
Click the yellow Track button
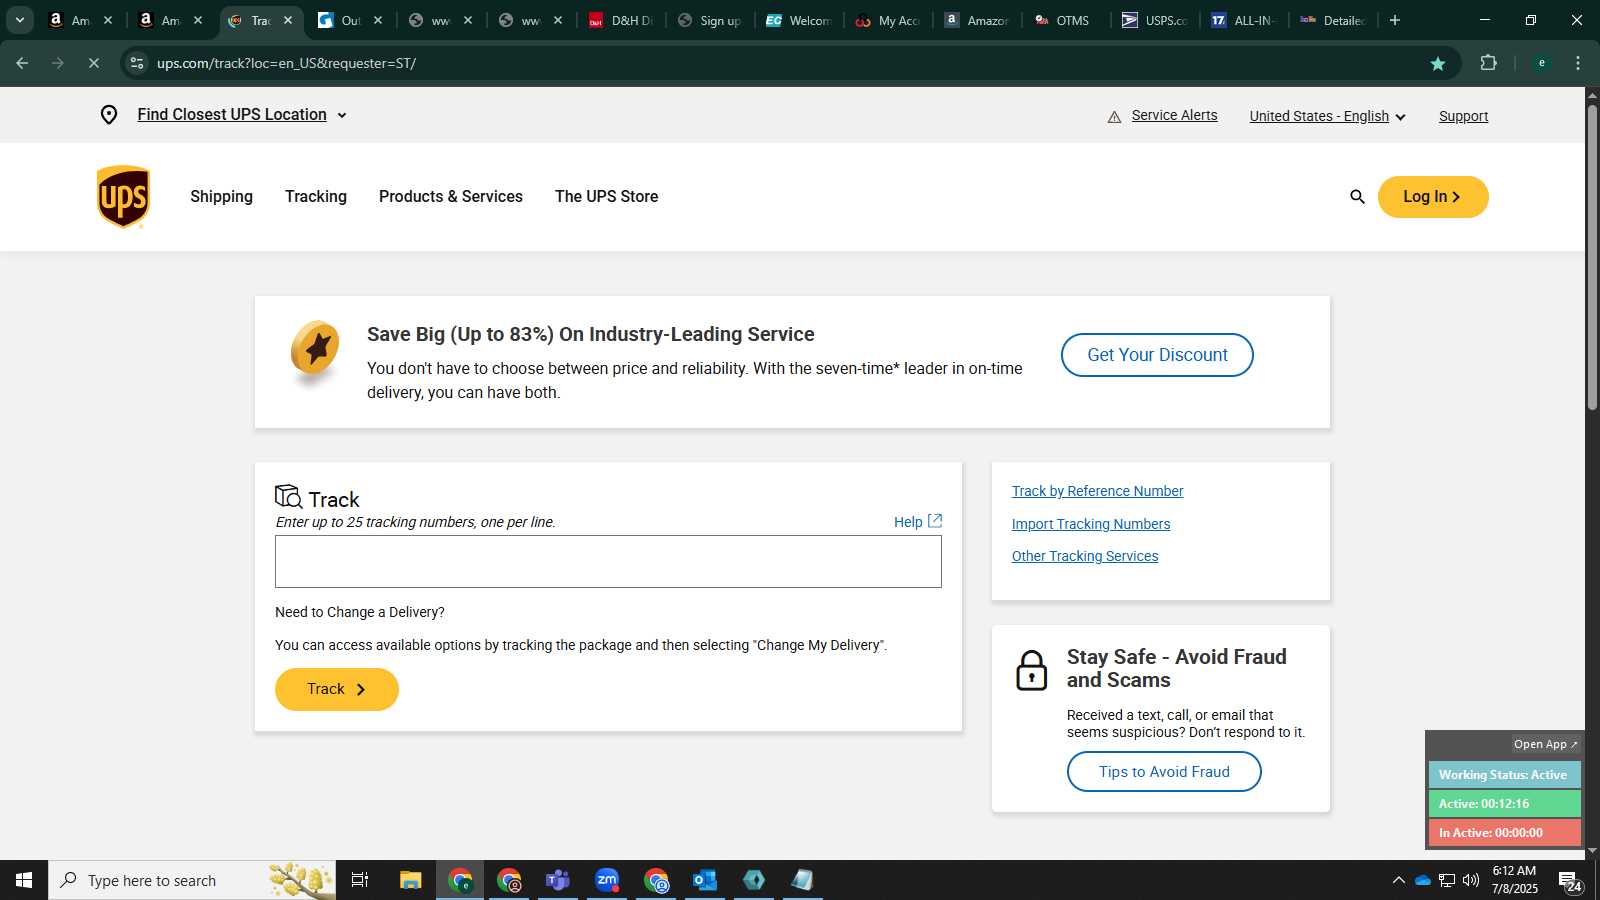(337, 689)
